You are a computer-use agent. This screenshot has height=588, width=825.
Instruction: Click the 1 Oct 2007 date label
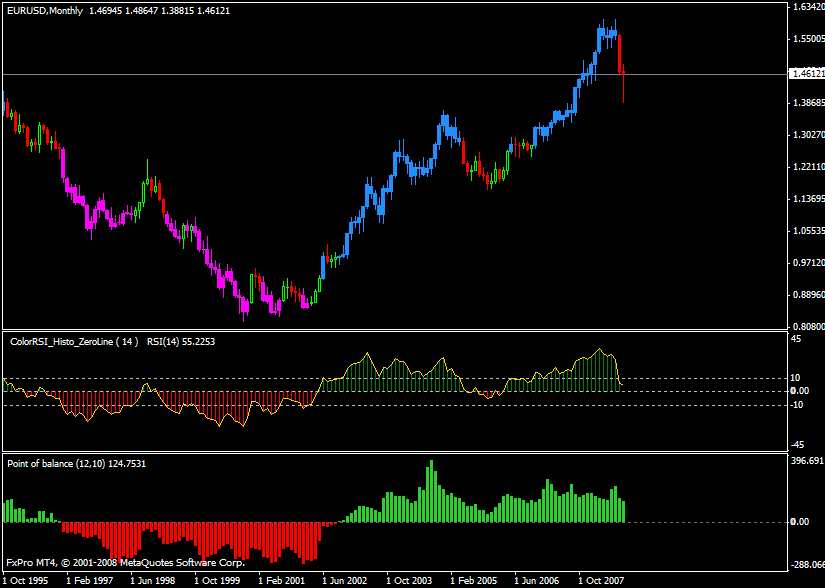pyautogui.click(x=602, y=580)
